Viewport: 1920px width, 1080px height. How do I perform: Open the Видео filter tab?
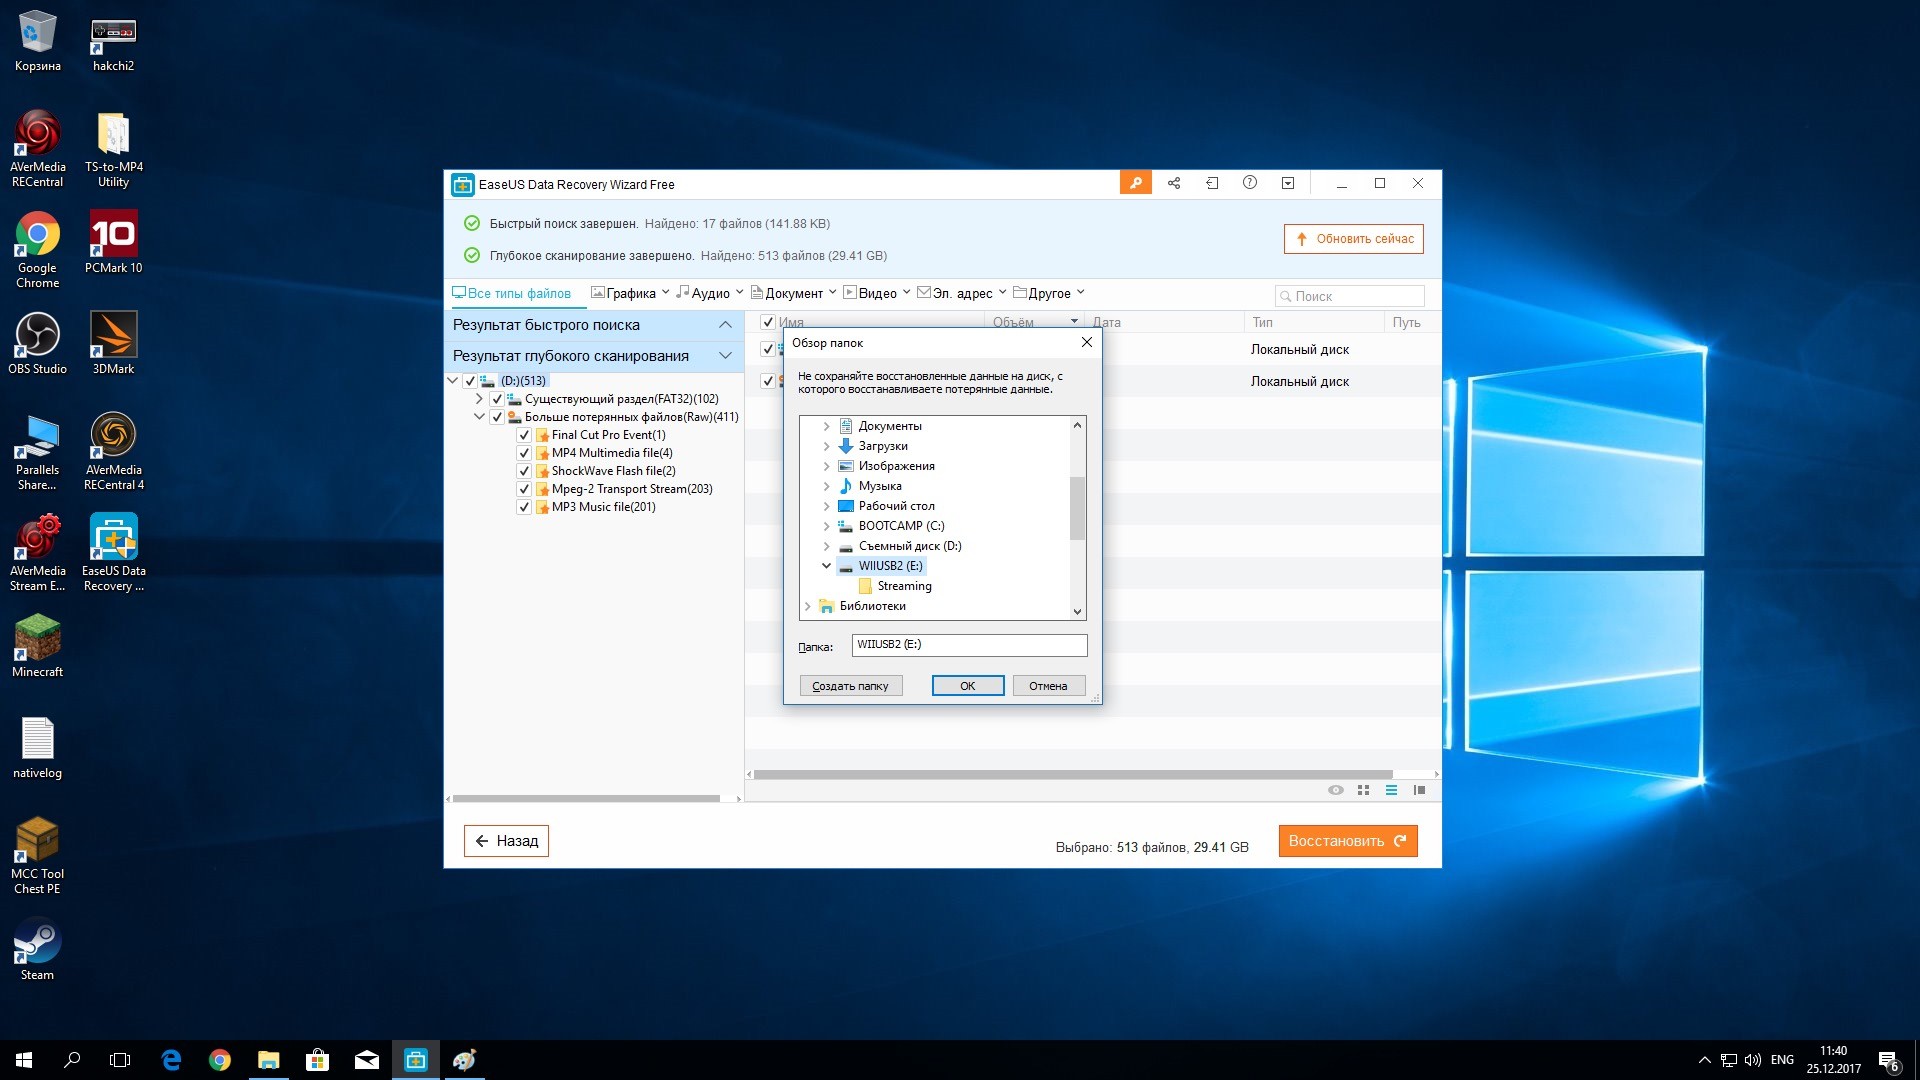click(876, 293)
